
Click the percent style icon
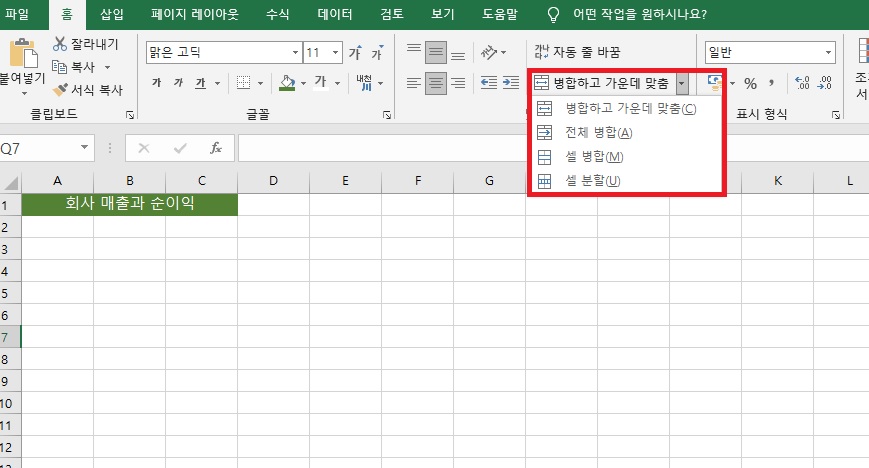[x=750, y=83]
